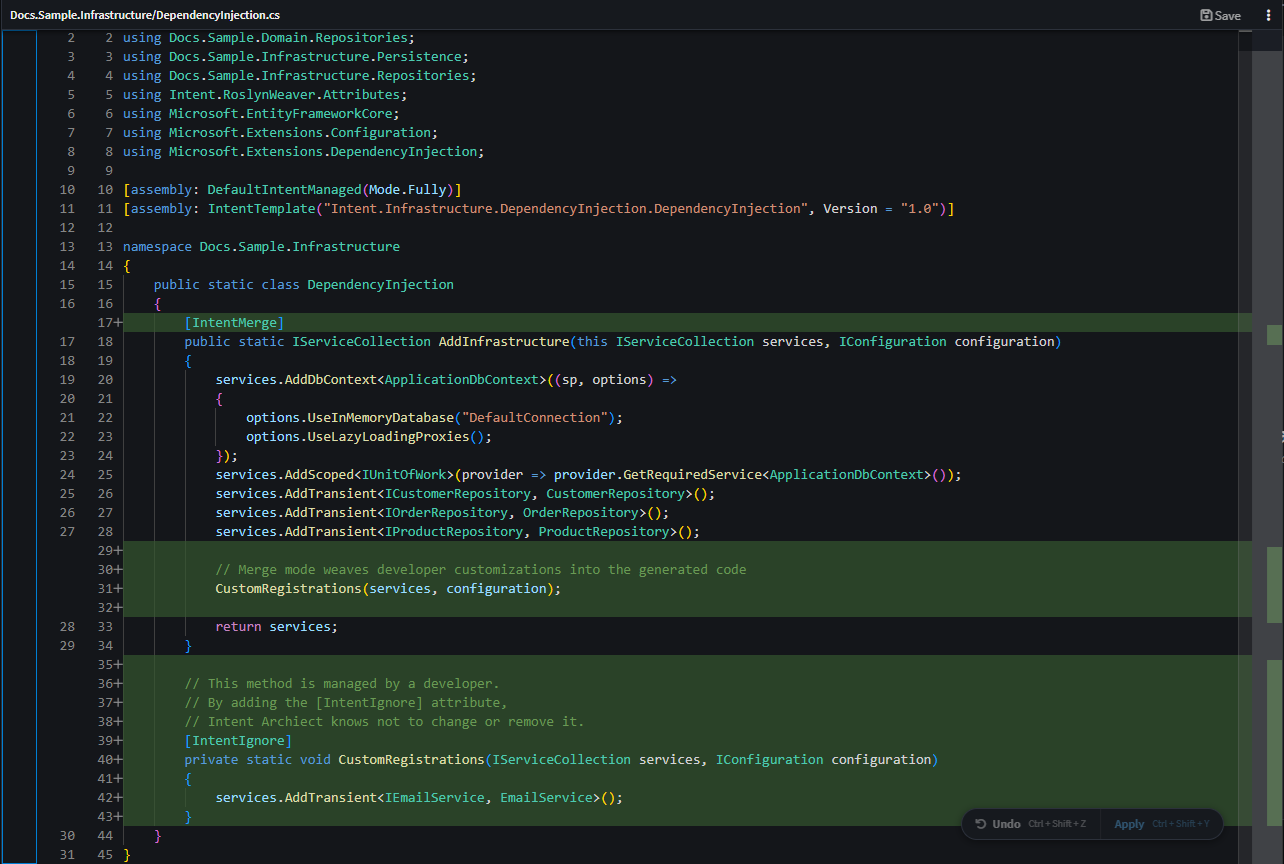Click the 'Intent Archiect knows not to change' comment
The image size is (1284, 864).
[x=384, y=721]
